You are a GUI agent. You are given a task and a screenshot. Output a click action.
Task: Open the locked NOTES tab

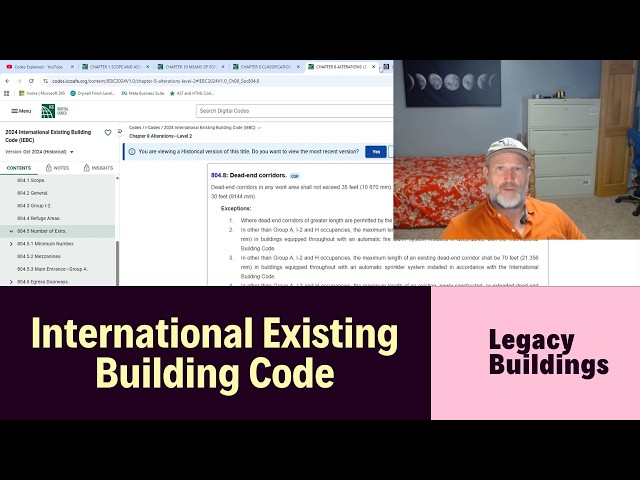point(58,168)
